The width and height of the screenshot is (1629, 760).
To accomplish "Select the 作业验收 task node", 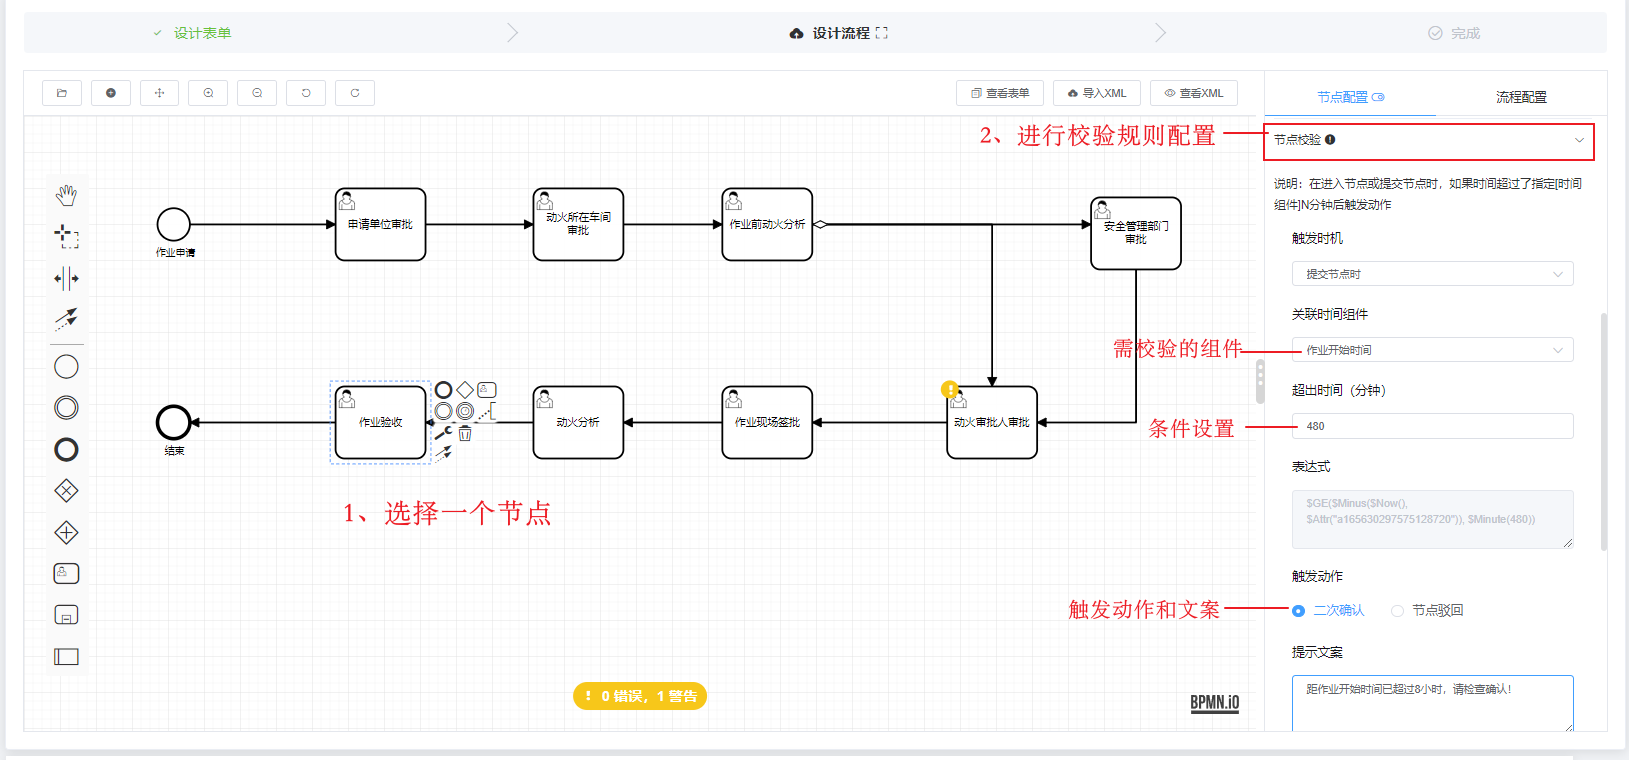I will (380, 422).
